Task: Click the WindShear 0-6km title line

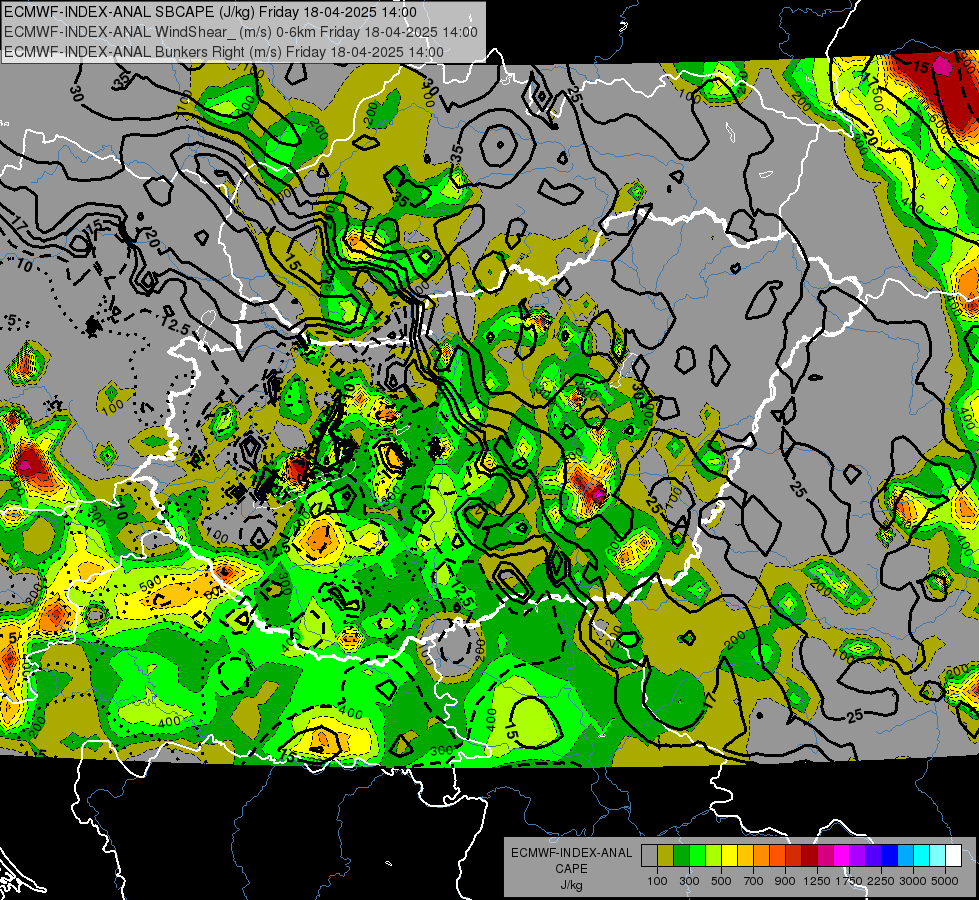Action: point(240,32)
